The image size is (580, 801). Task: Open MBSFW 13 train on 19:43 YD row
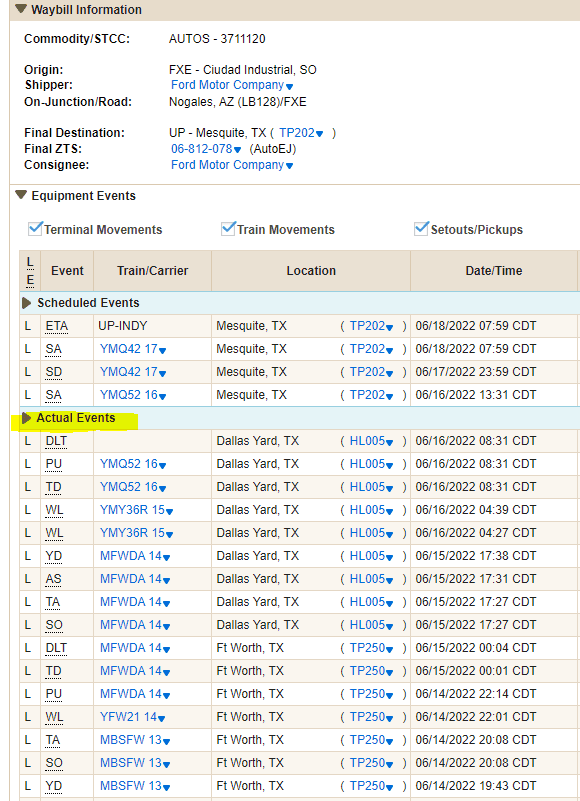click(135, 786)
